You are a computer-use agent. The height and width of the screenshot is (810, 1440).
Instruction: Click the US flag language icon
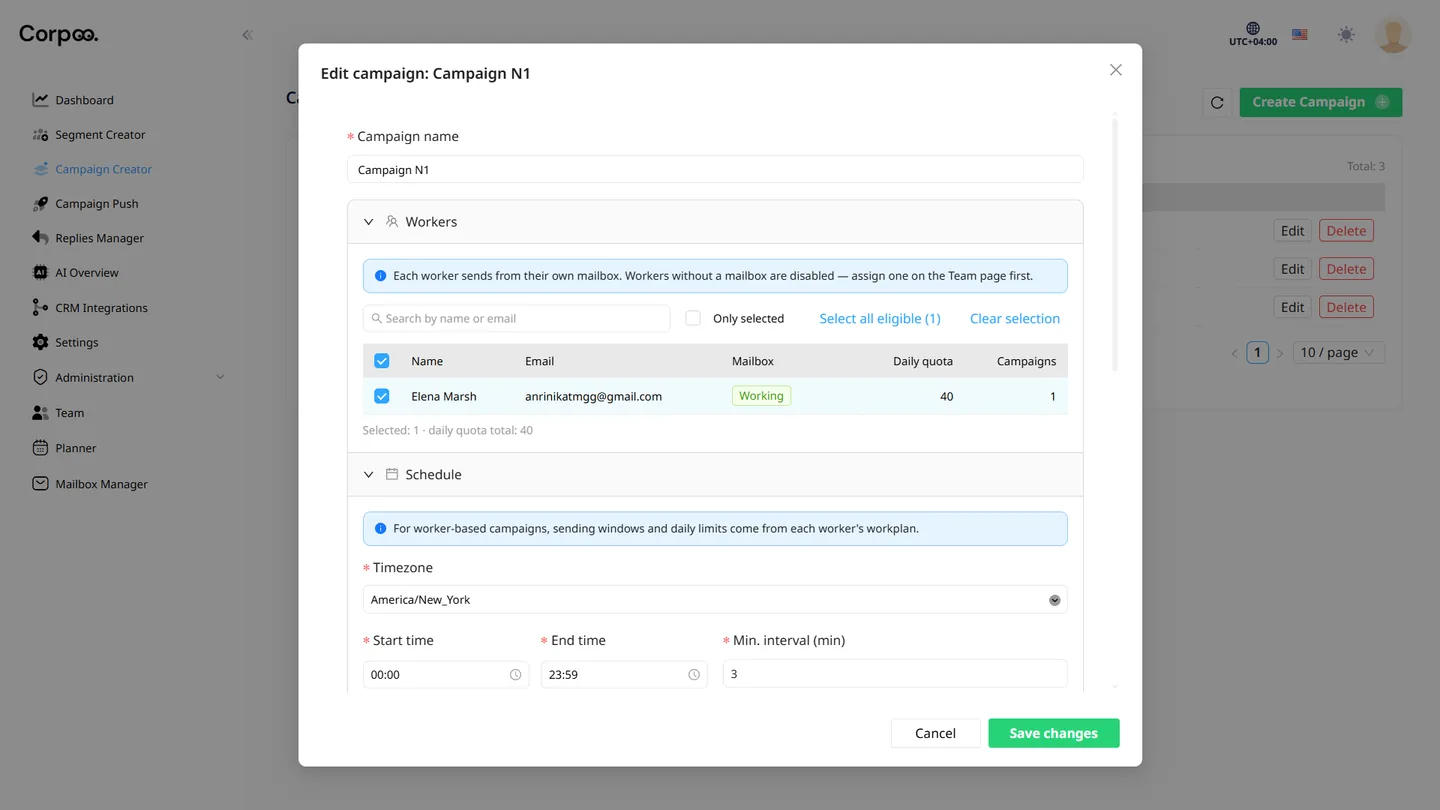pyautogui.click(x=1300, y=35)
